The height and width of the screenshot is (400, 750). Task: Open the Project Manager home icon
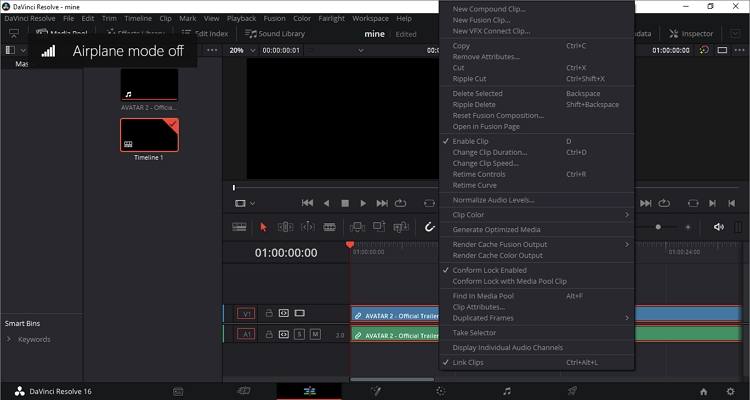[704, 391]
